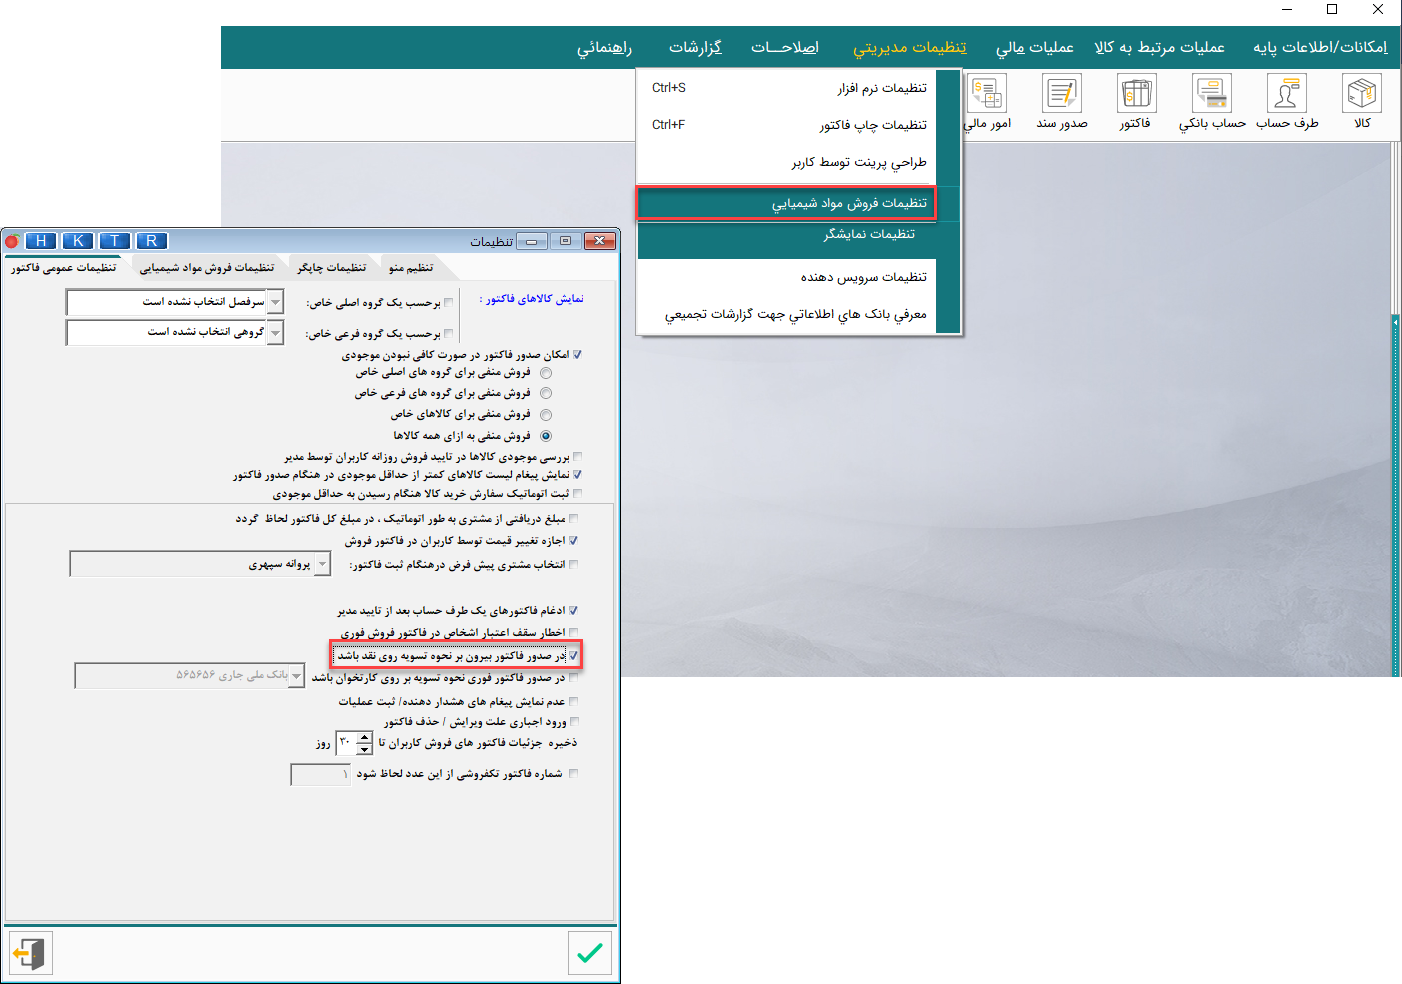Select the فاکتور invoice toolbar icon
This screenshot has height=984, width=1402.
[1136, 101]
